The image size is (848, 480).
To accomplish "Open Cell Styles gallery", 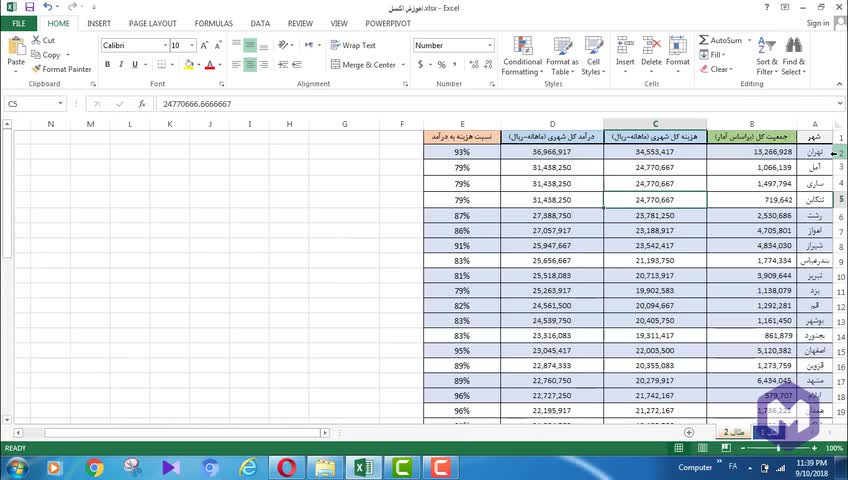I will (x=593, y=56).
